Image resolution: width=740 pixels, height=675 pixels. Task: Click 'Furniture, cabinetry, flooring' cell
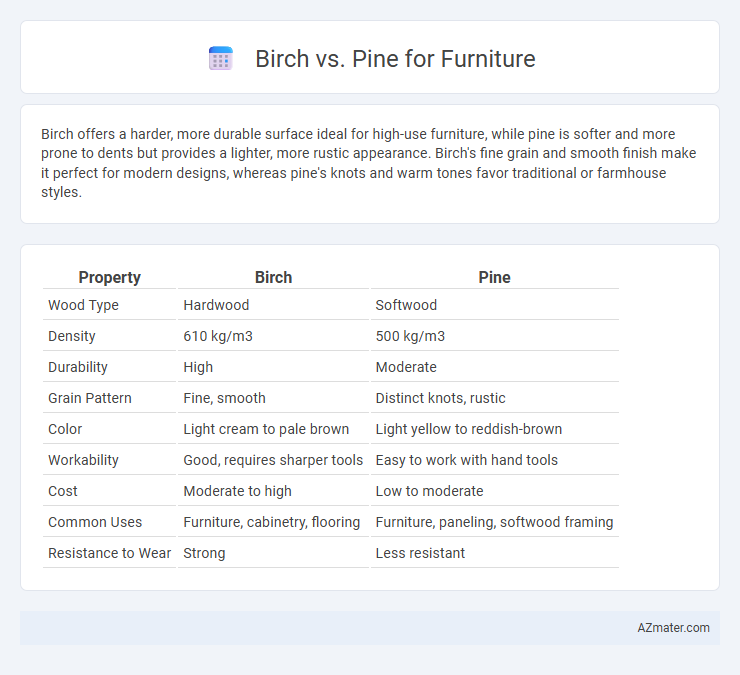click(x=272, y=522)
